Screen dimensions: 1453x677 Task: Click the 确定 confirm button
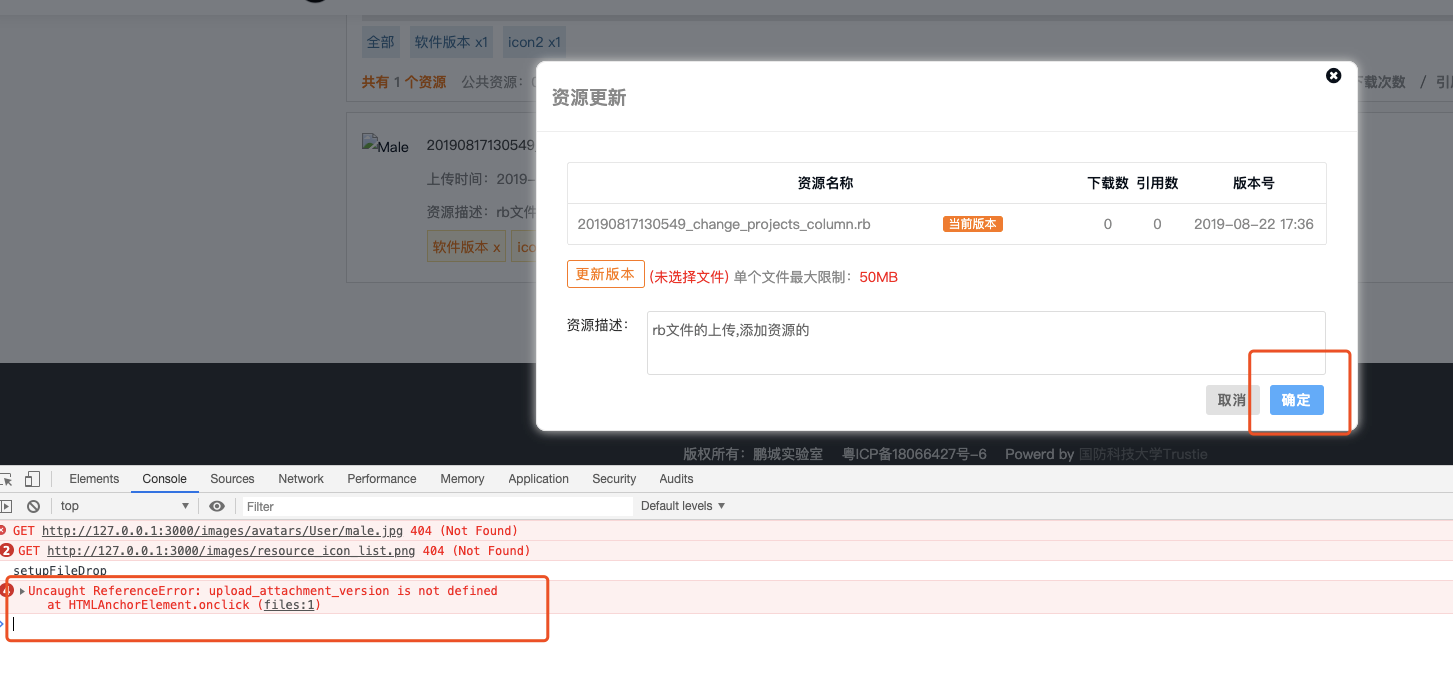1296,400
